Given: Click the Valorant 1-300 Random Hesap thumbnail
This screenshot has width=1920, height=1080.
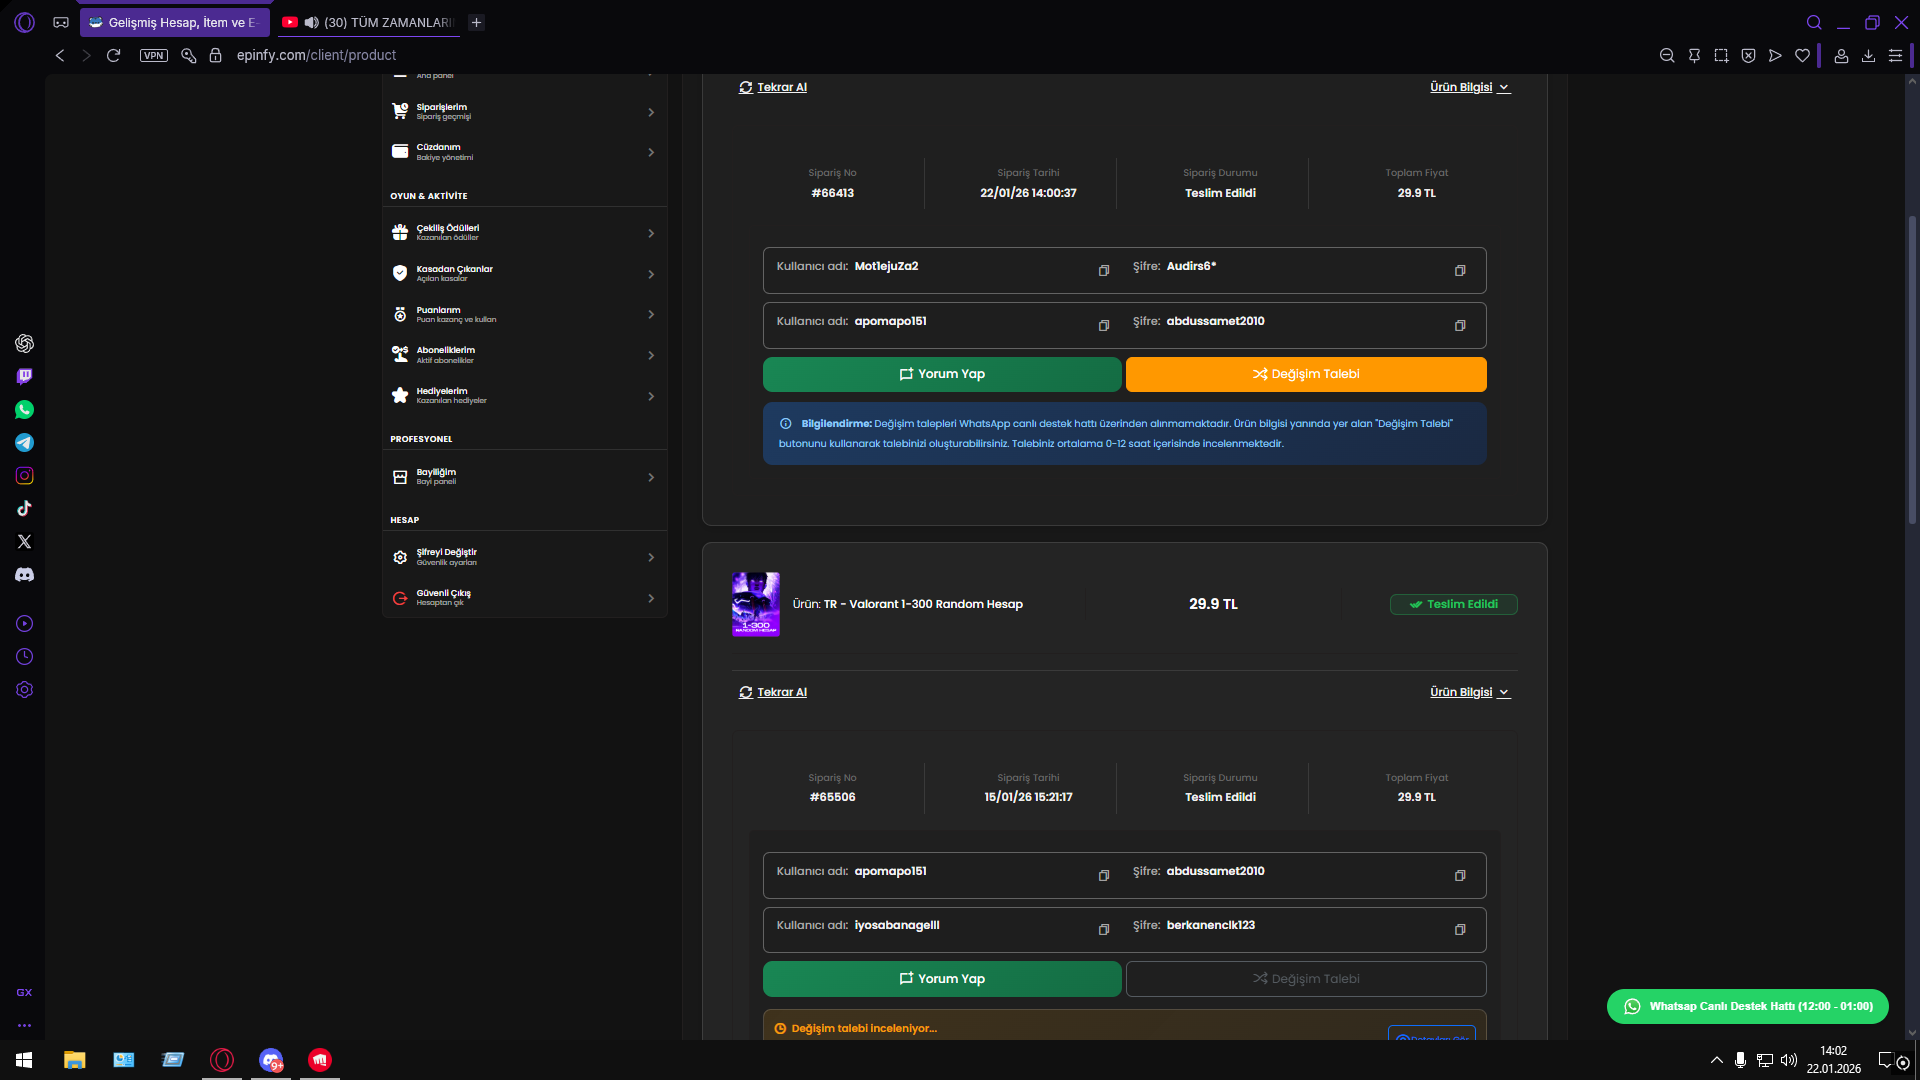Looking at the screenshot, I should 756,604.
